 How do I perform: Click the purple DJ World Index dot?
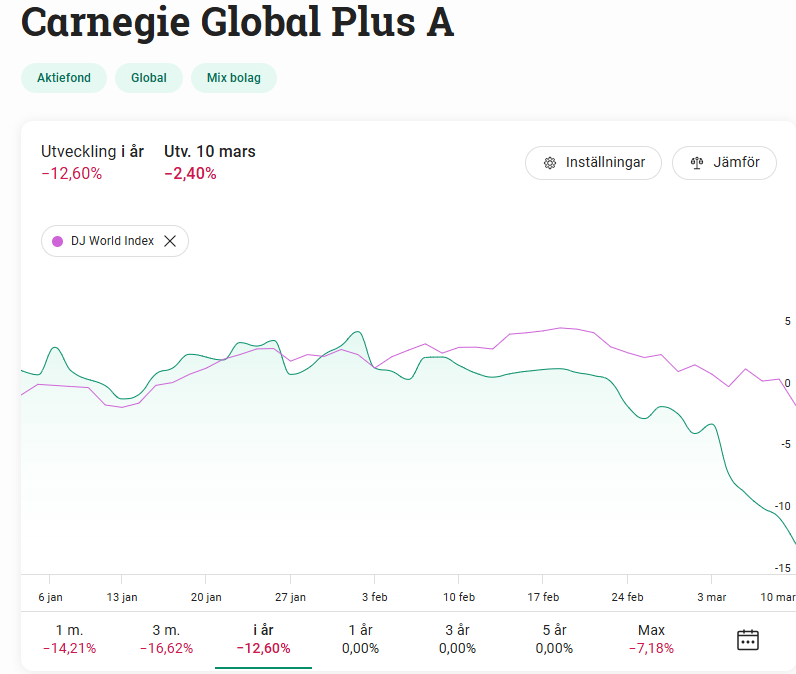click(x=57, y=241)
